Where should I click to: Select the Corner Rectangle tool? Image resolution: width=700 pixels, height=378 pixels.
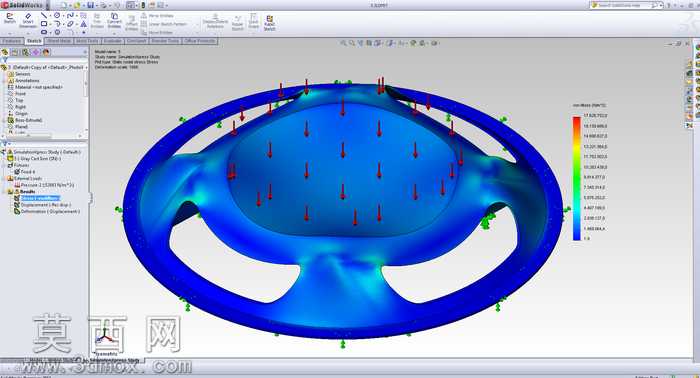click(x=44, y=24)
